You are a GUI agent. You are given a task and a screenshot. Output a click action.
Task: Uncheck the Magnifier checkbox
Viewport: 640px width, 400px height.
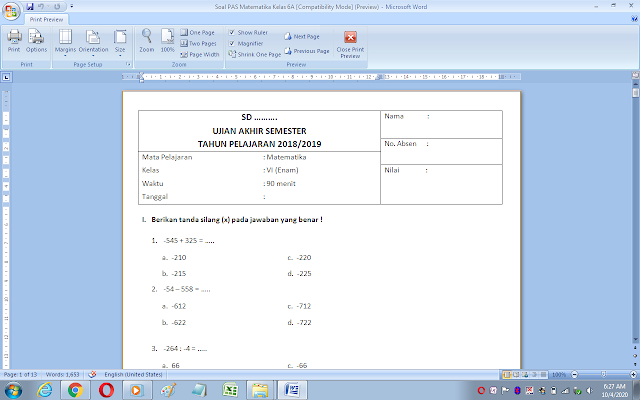(x=232, y=43)
